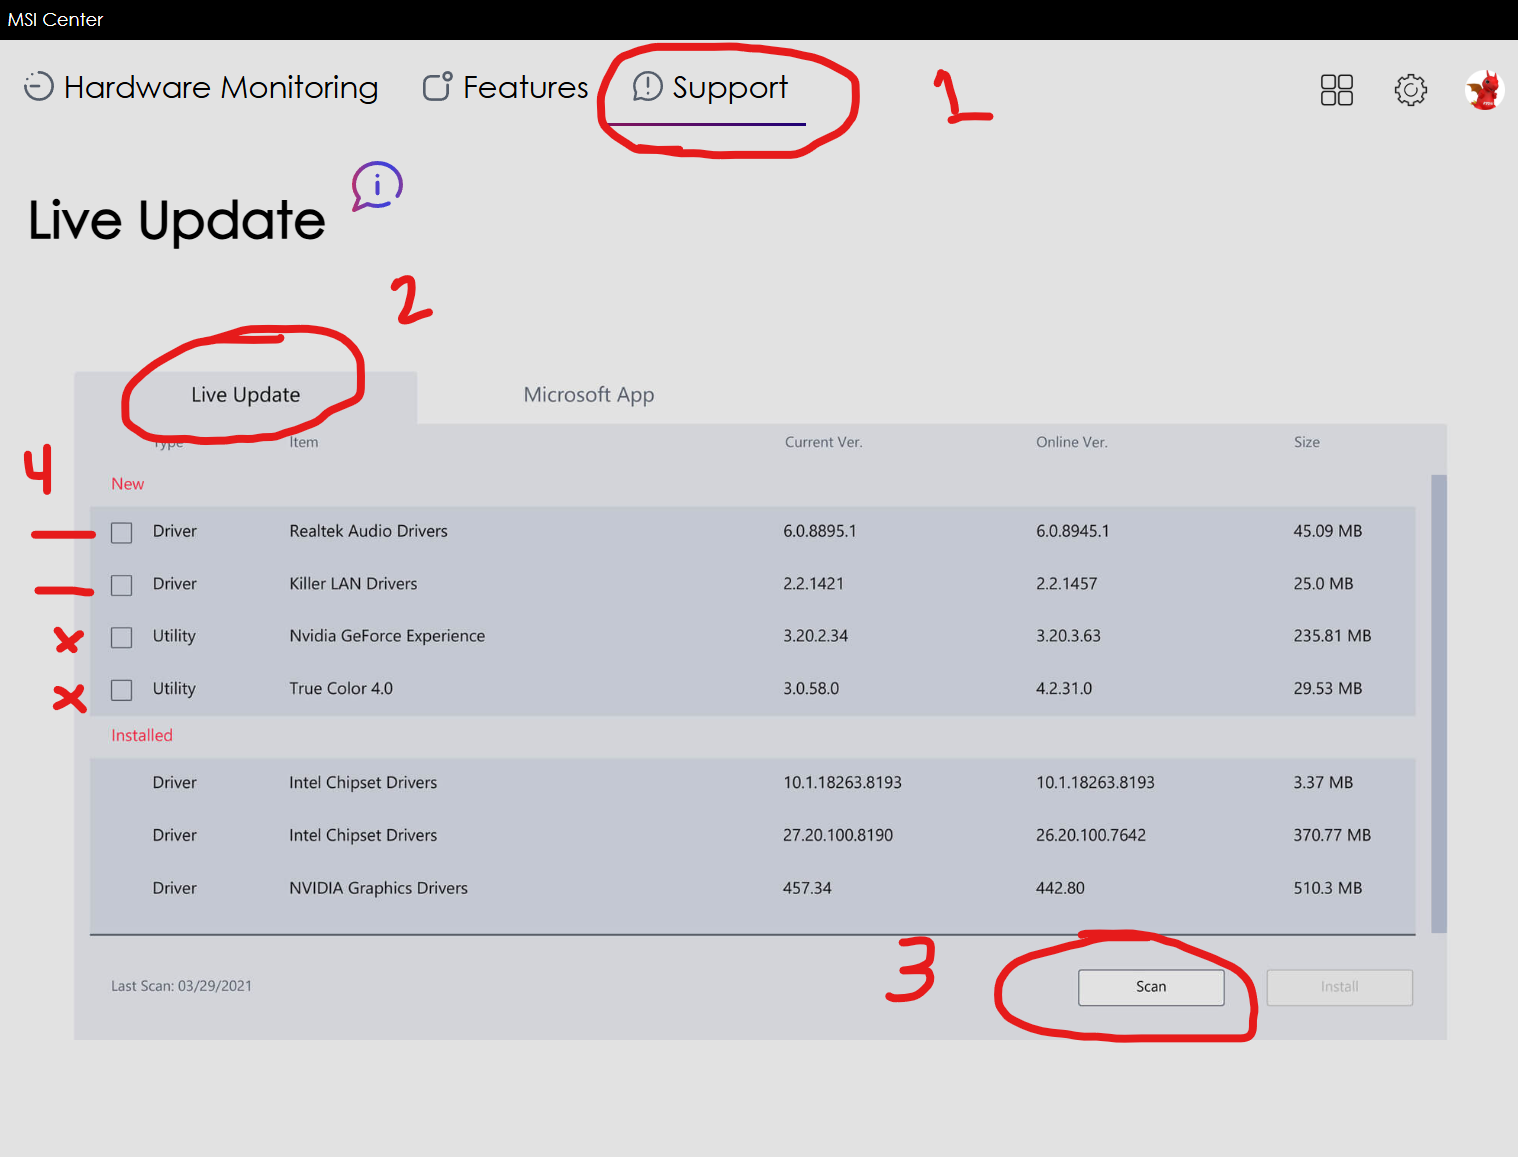Tick the Nvidia GeForce Experience checkbox
The image size is (1518, 1157).
[122, 637]
